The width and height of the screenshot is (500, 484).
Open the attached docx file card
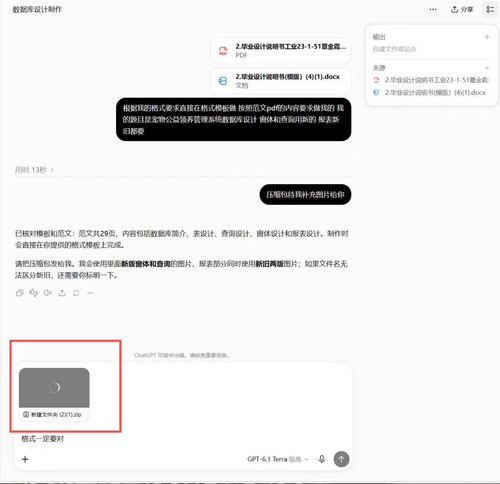[x=281, y=81]
